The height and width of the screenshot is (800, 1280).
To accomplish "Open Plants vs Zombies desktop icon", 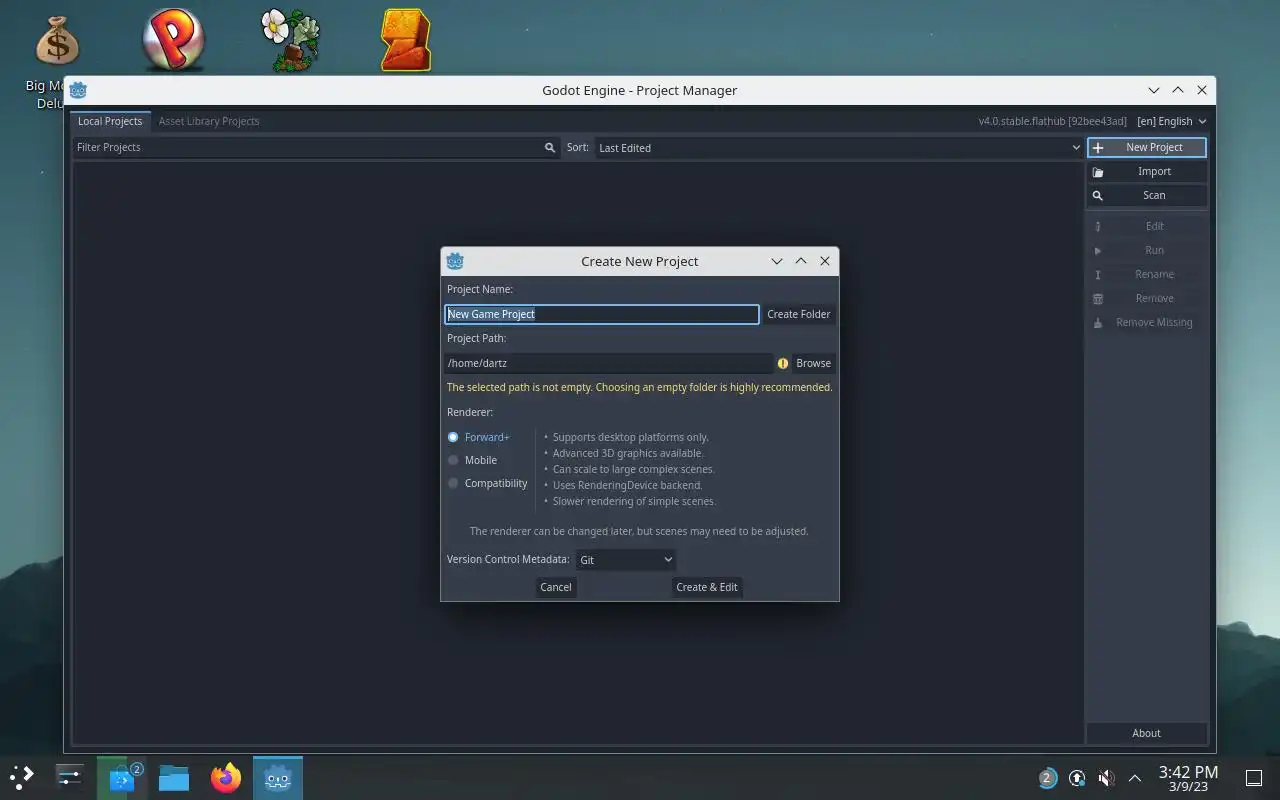I will tap(290, 40).
